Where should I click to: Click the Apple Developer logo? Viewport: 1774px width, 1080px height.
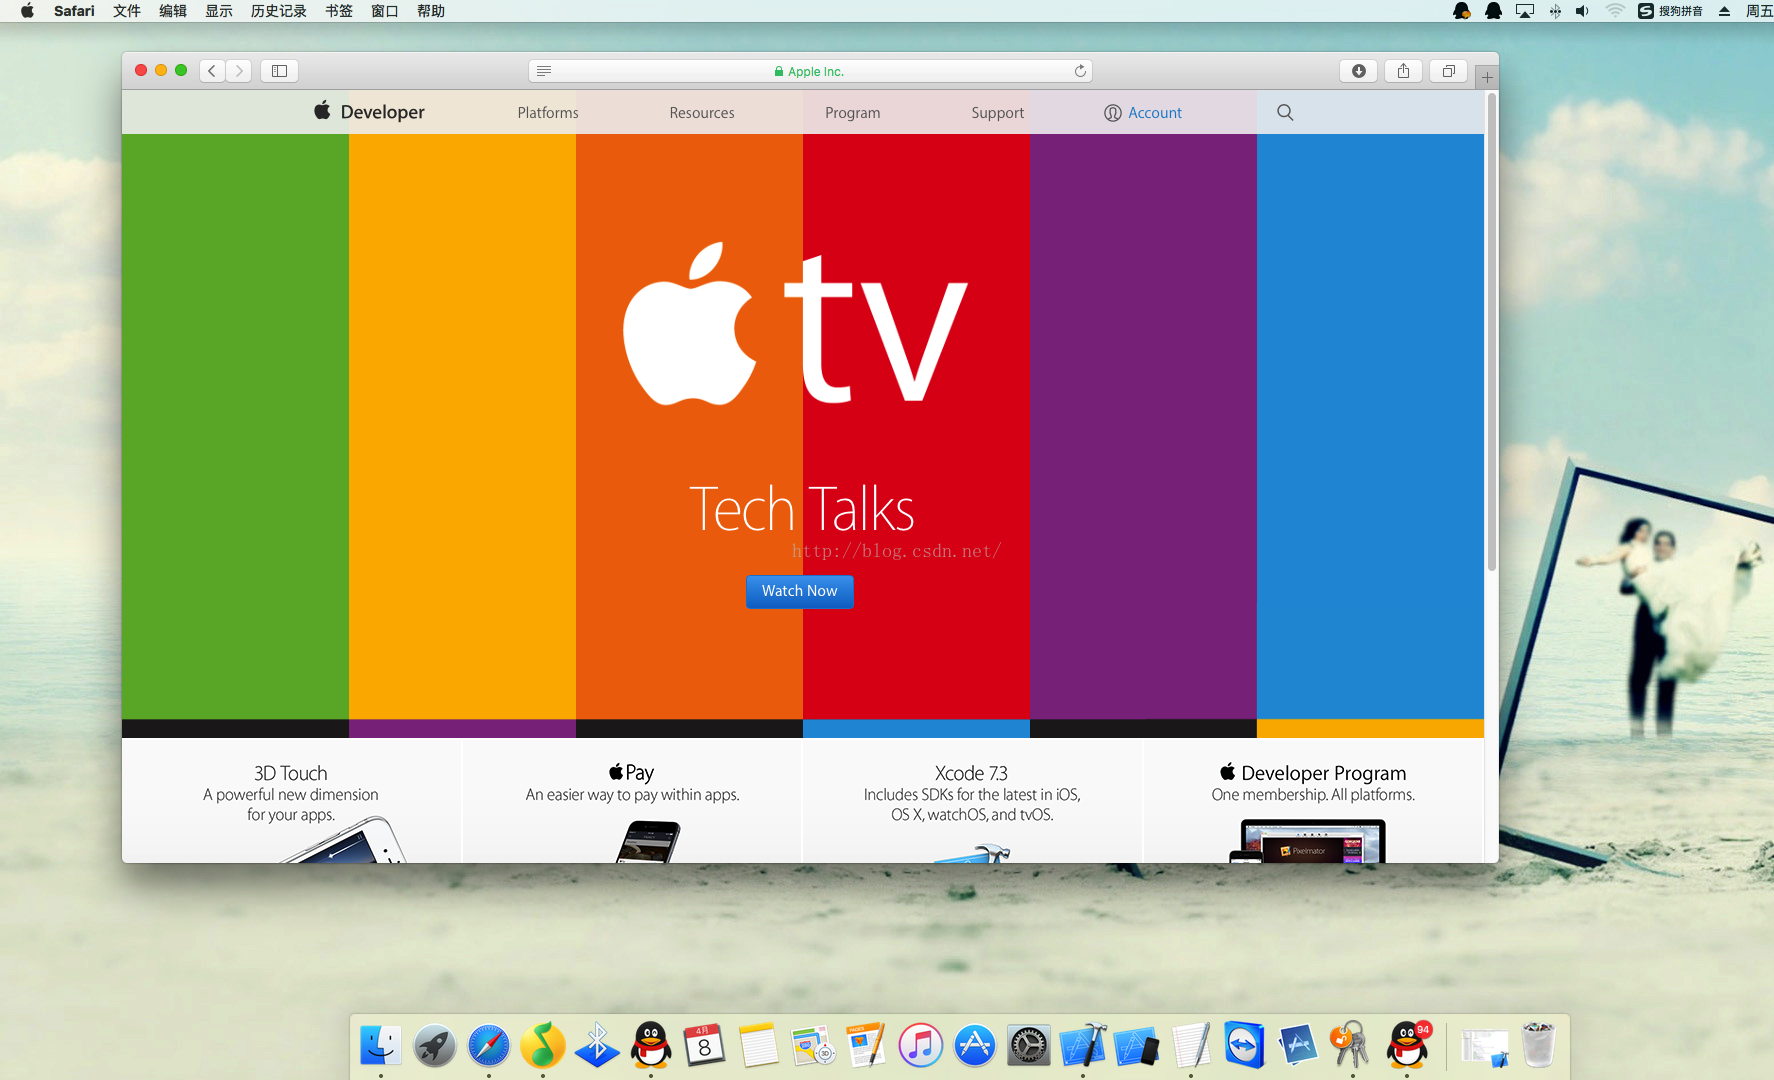click(x=369, y=112)
